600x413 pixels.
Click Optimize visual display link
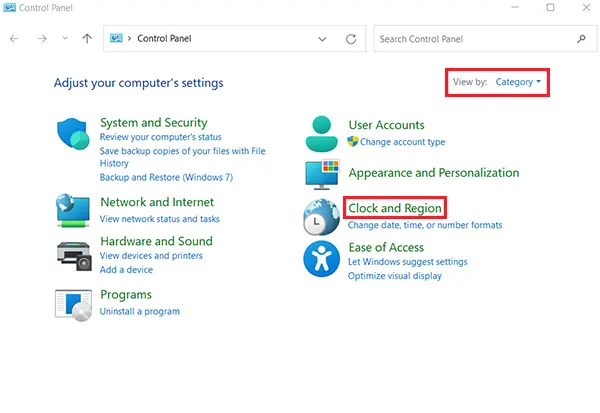(394, 276)
